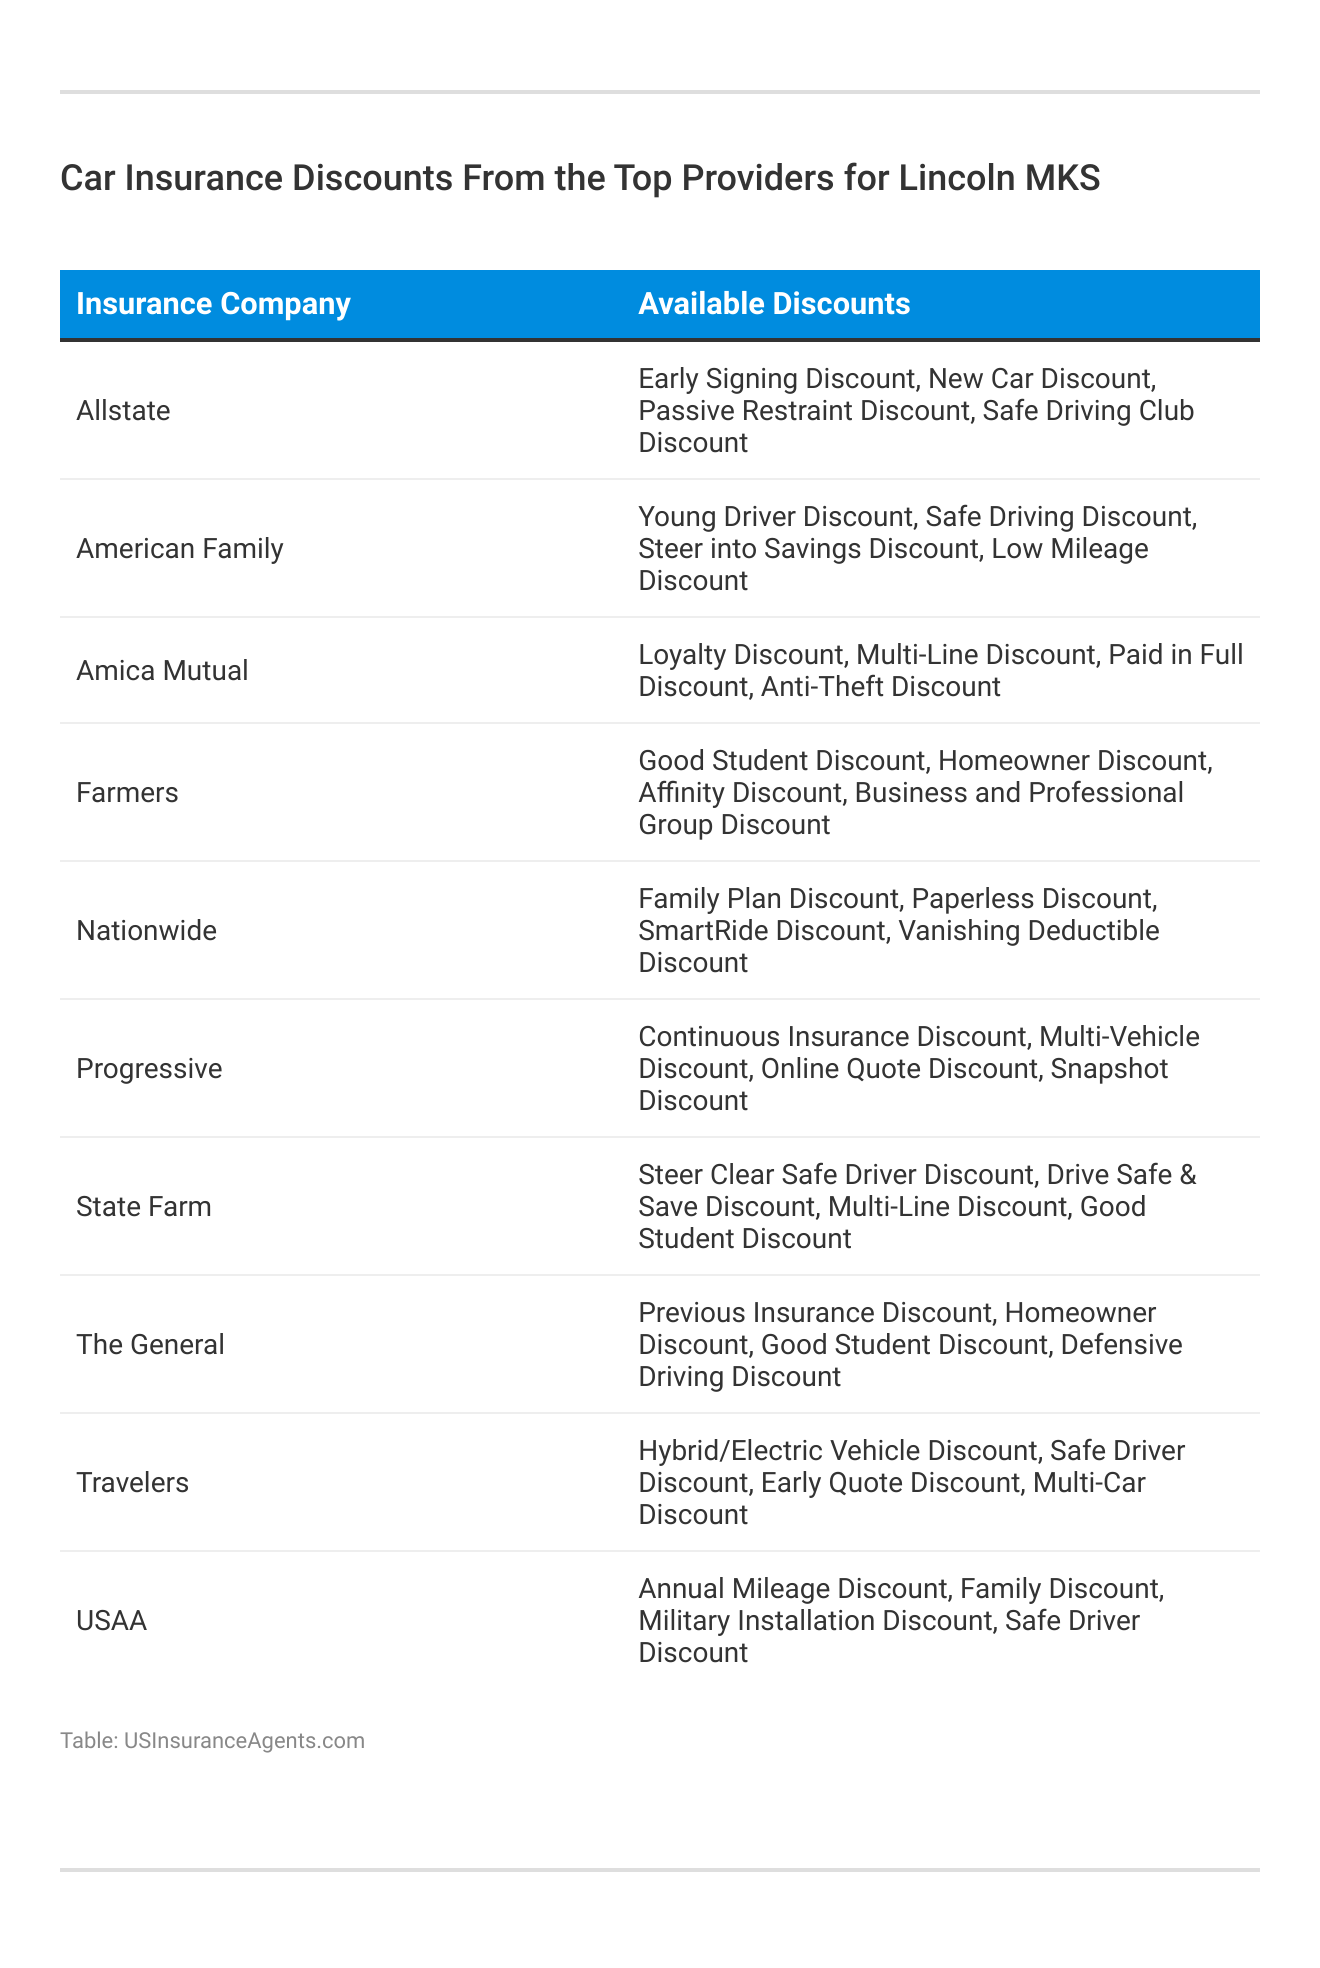The height and width of the screenshot is (1968, 1320).
Task: Click on Amica Mutual in the table
Action: click(162, 671)
